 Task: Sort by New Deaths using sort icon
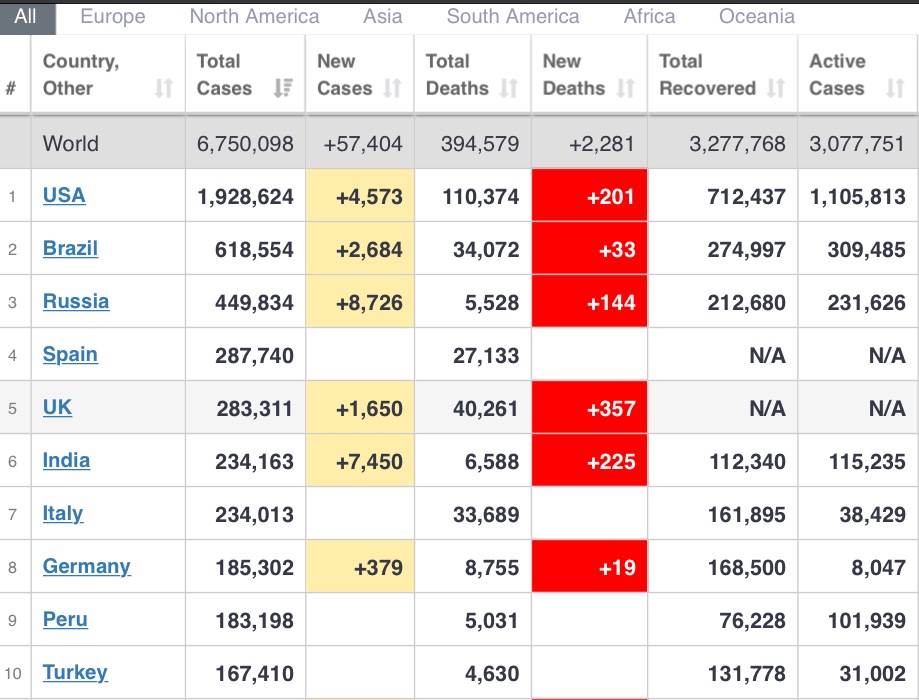tap(626, 88)
